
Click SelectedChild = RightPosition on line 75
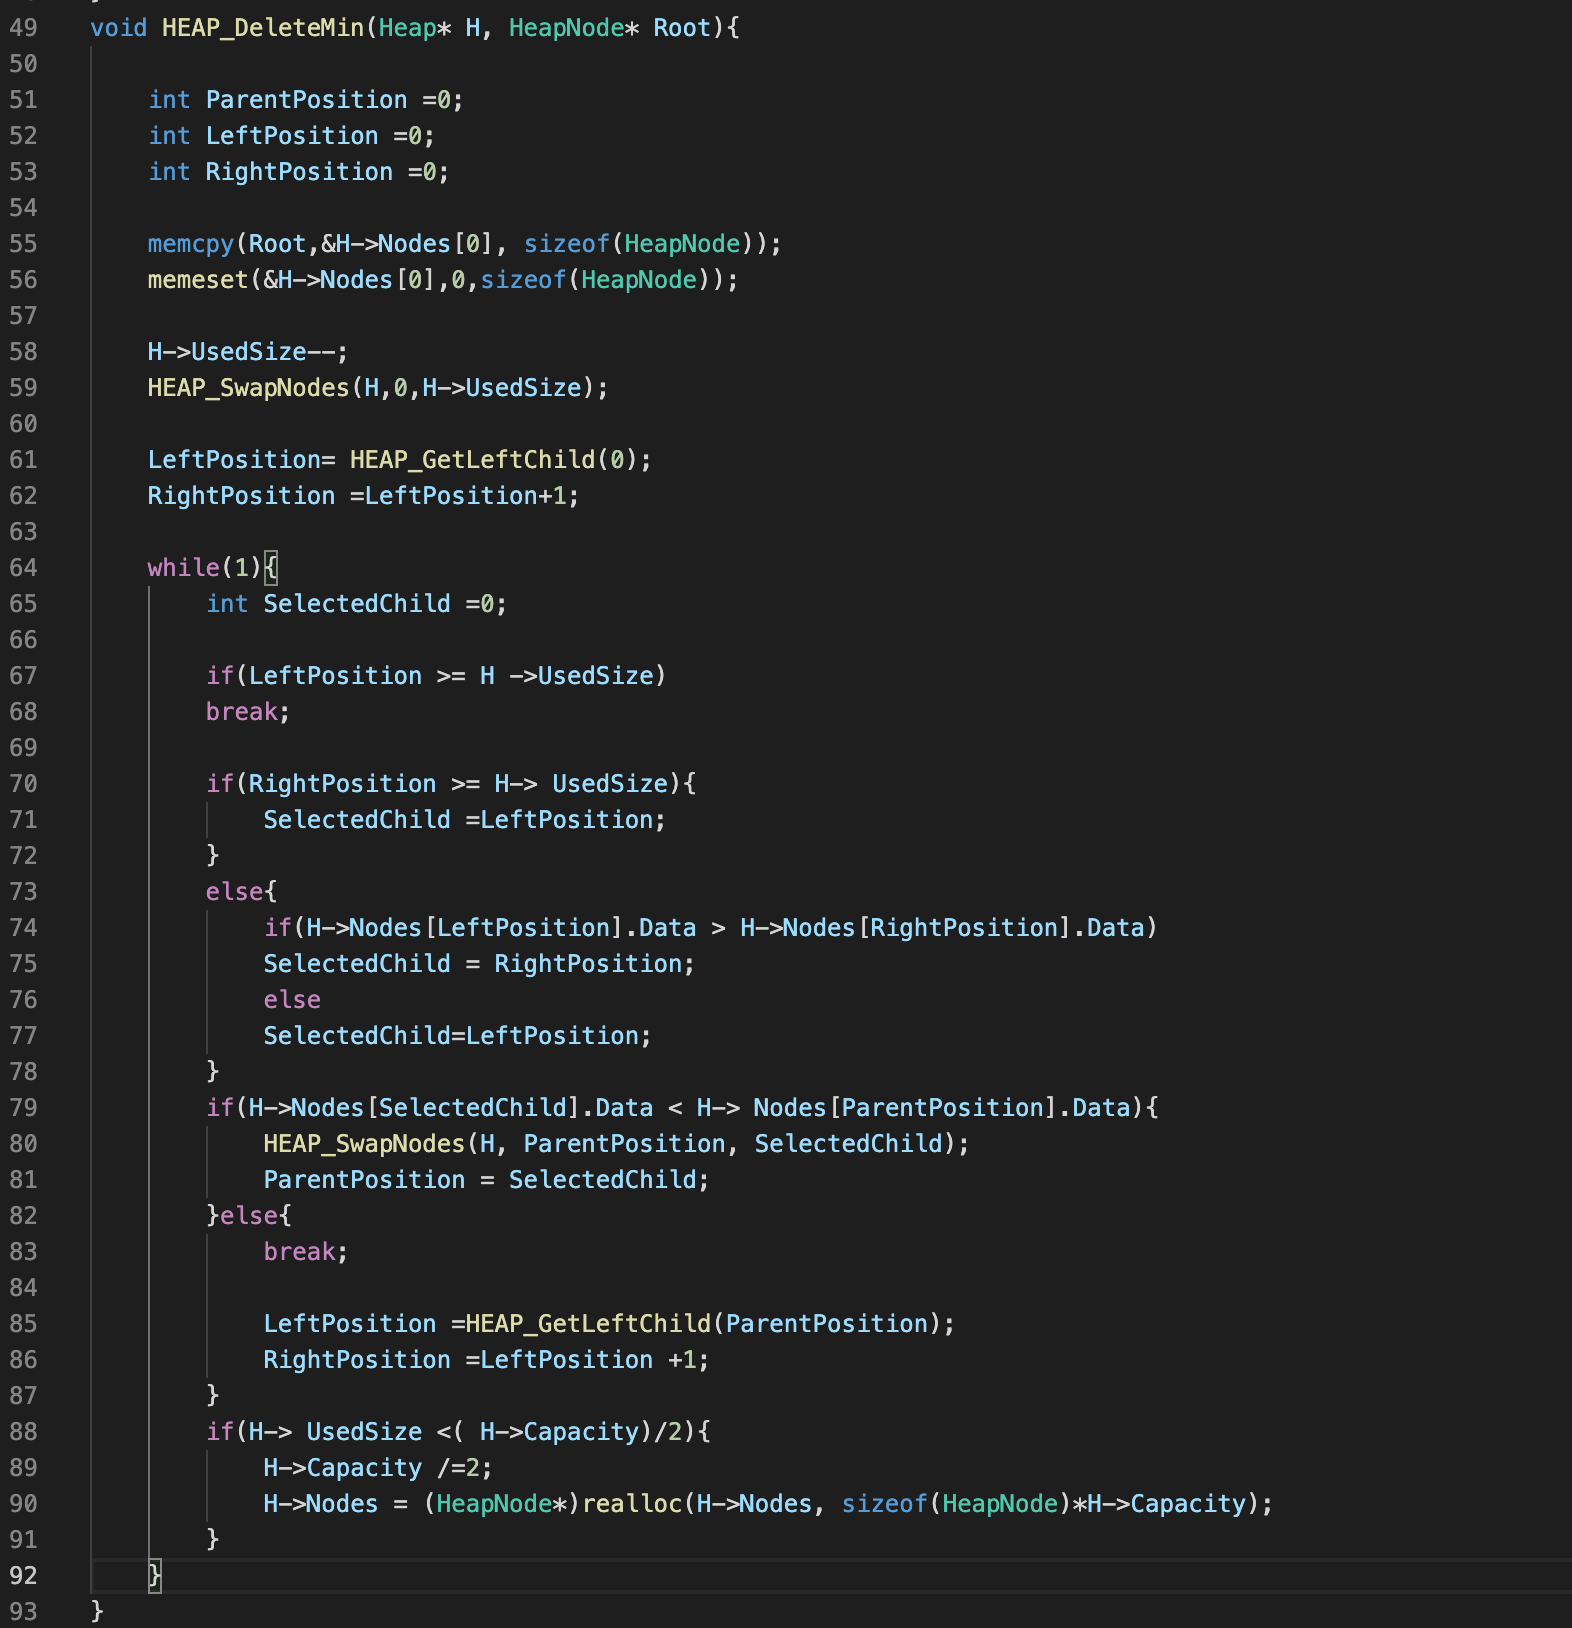479,964
